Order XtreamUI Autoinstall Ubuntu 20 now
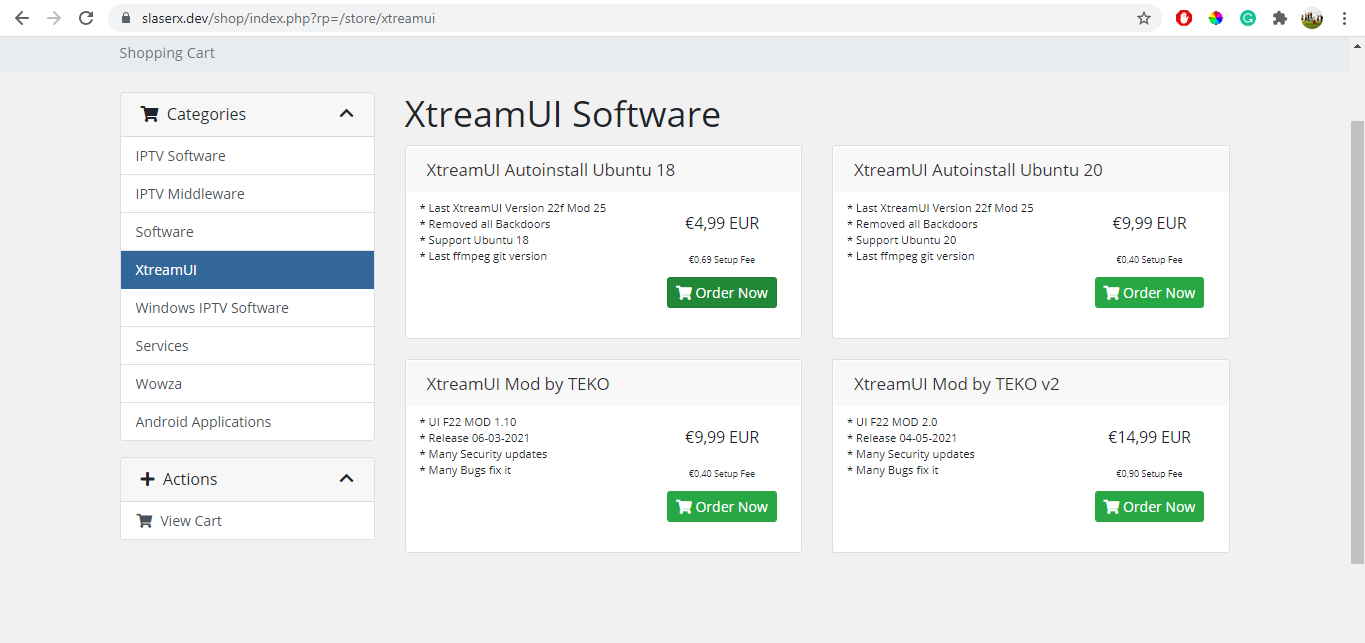1365x643 pixels. [x=1149, y=293]
